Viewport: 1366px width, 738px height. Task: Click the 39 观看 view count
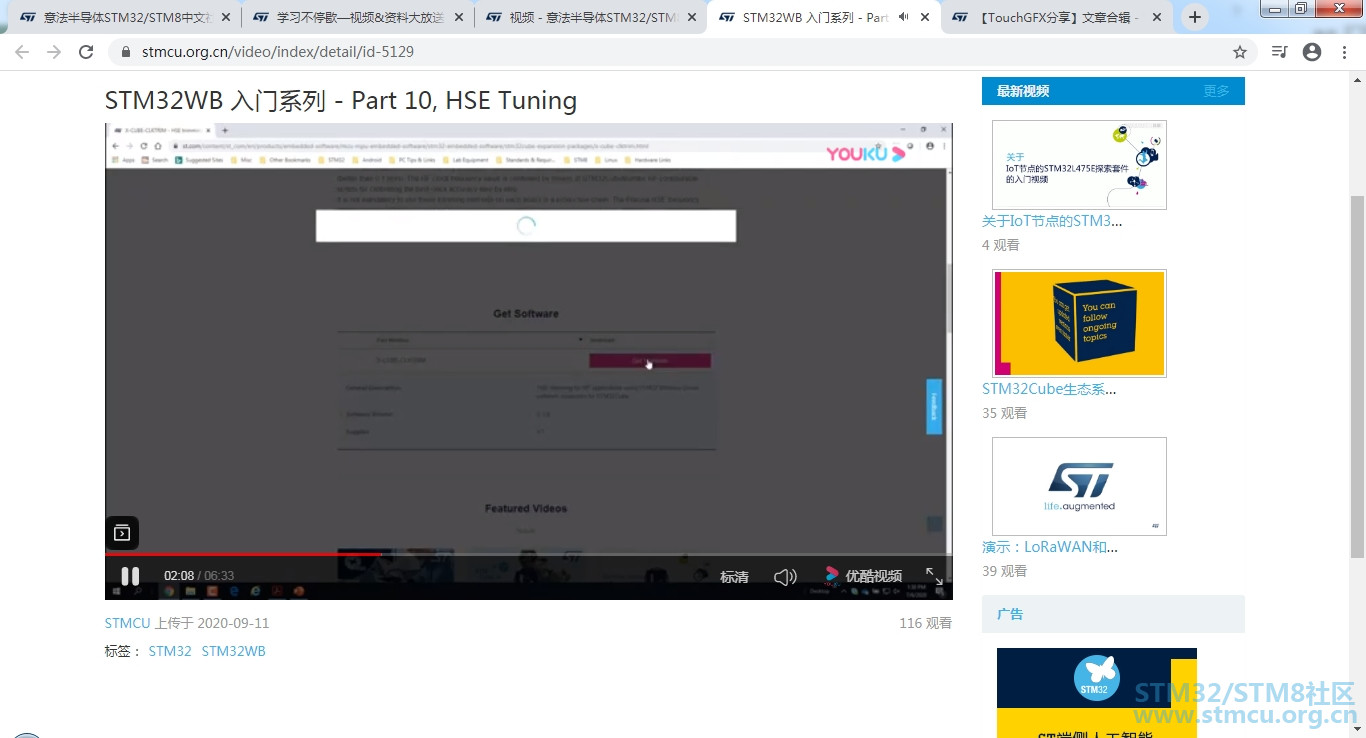(x=1004, y=571)
